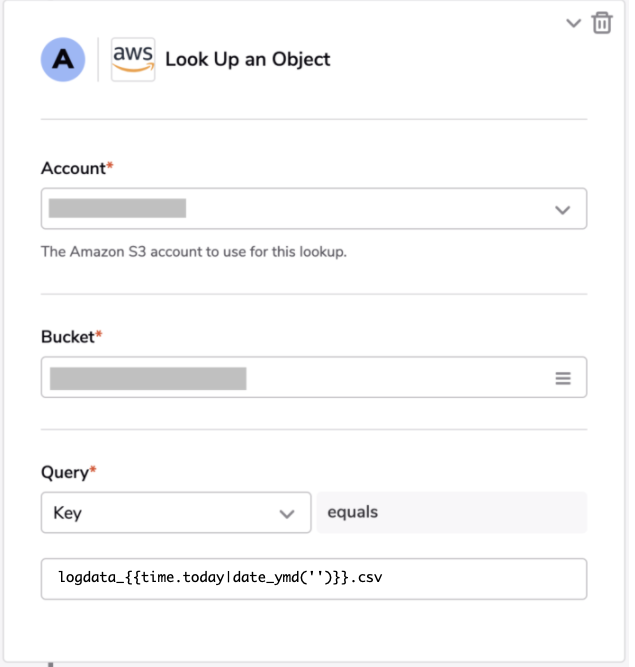This screenshot has width=635, height=667.
Task: Click the AWS logo icon
Action: point(133,60)
